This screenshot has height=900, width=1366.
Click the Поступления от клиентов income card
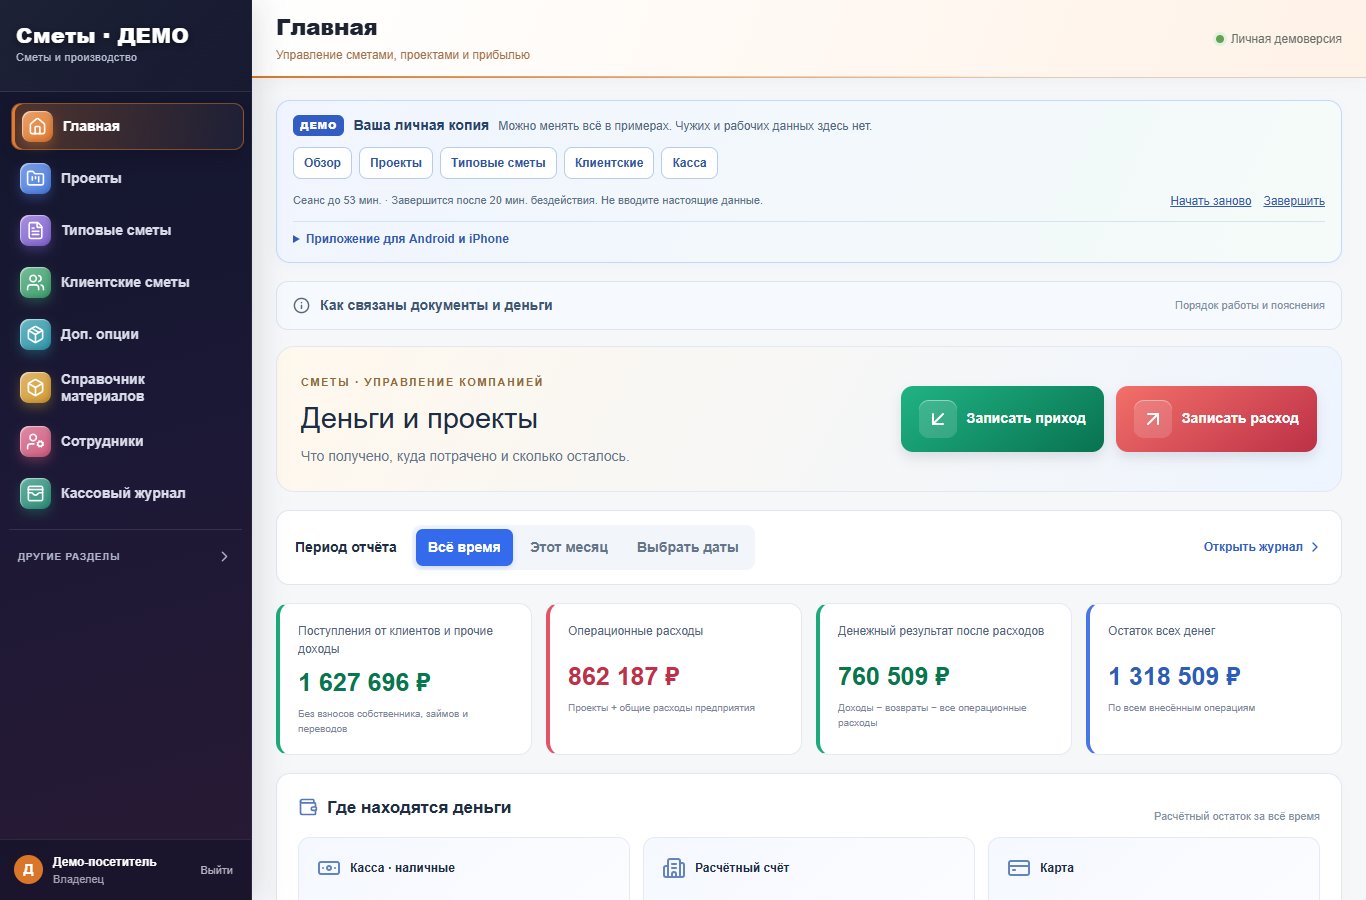pyautogui.click(x=404, y=679)
